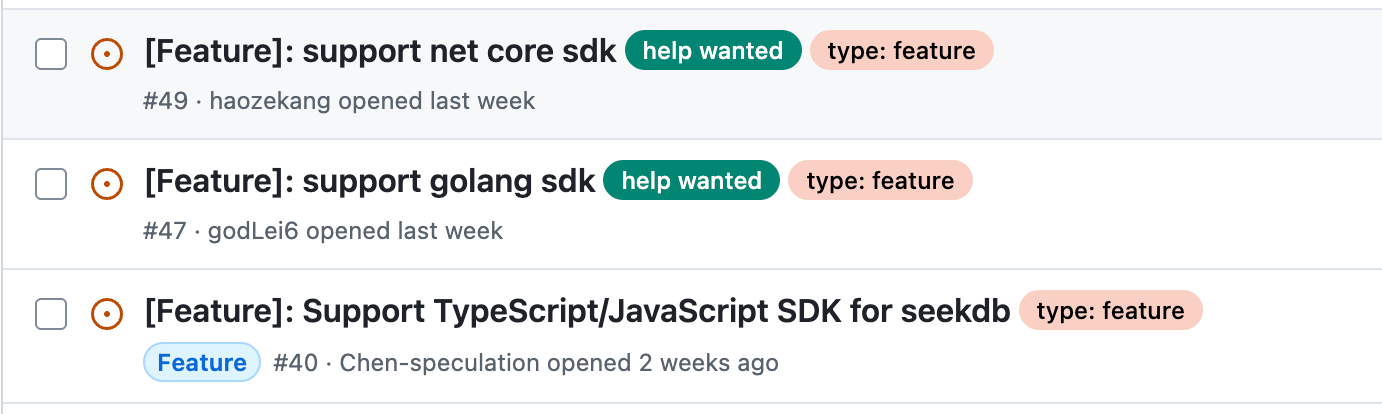
Task: Filter by help wanted label on golang issue
Action: 691,180
